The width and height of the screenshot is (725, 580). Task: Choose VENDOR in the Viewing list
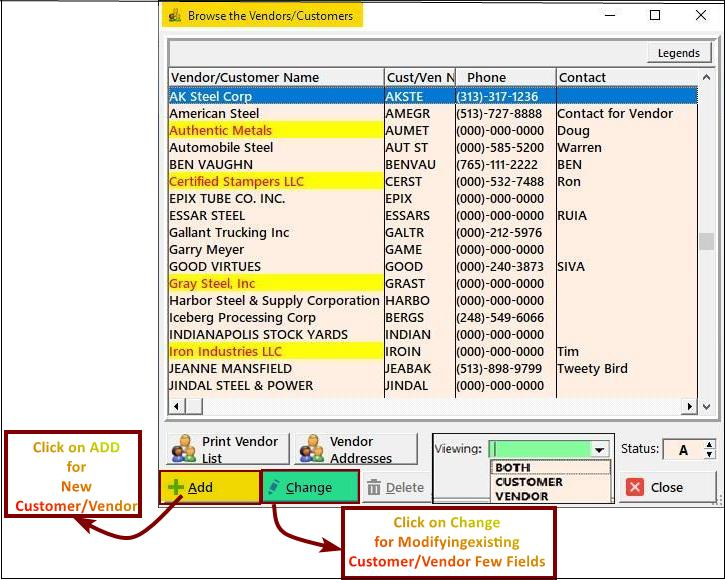[x=550, y=496]
